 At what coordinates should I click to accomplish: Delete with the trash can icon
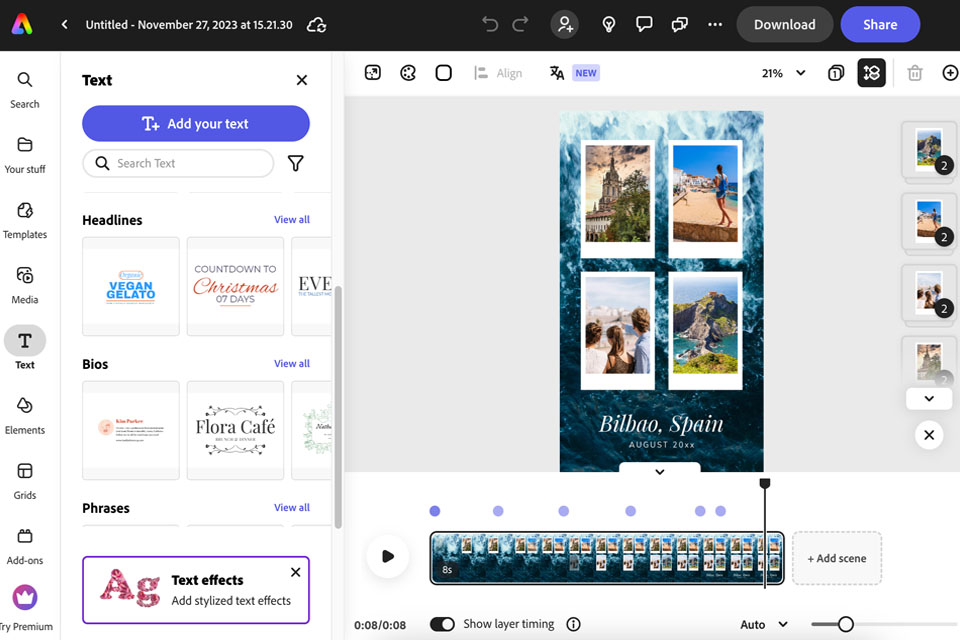(x=915, y=73)
